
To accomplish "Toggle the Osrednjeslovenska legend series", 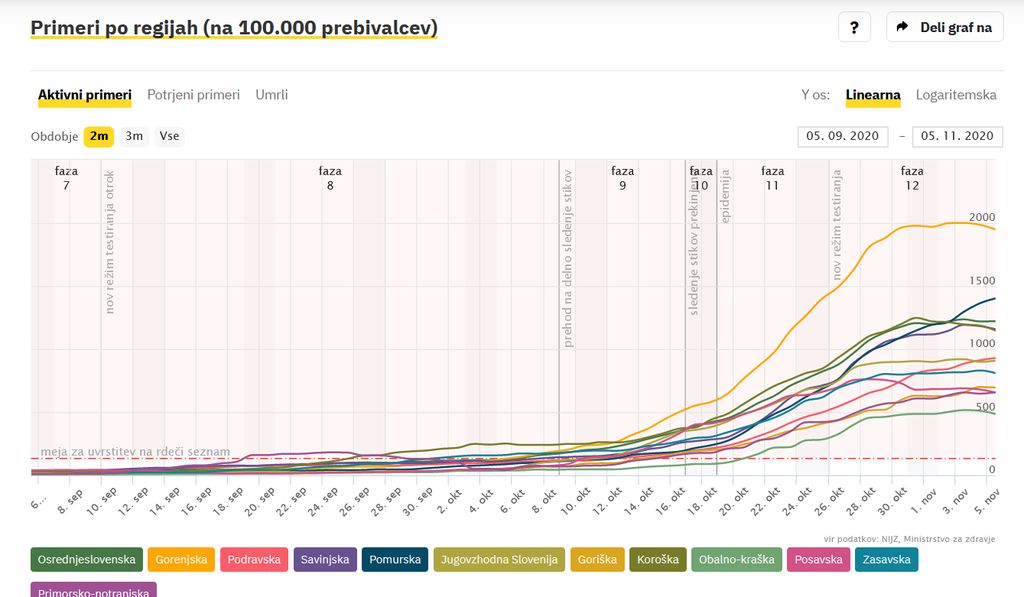I will (x=87, y=560).
